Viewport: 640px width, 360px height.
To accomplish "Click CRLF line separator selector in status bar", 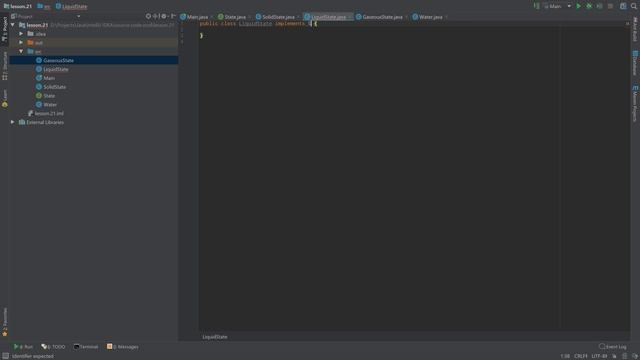I will click(x=580, y=356).
